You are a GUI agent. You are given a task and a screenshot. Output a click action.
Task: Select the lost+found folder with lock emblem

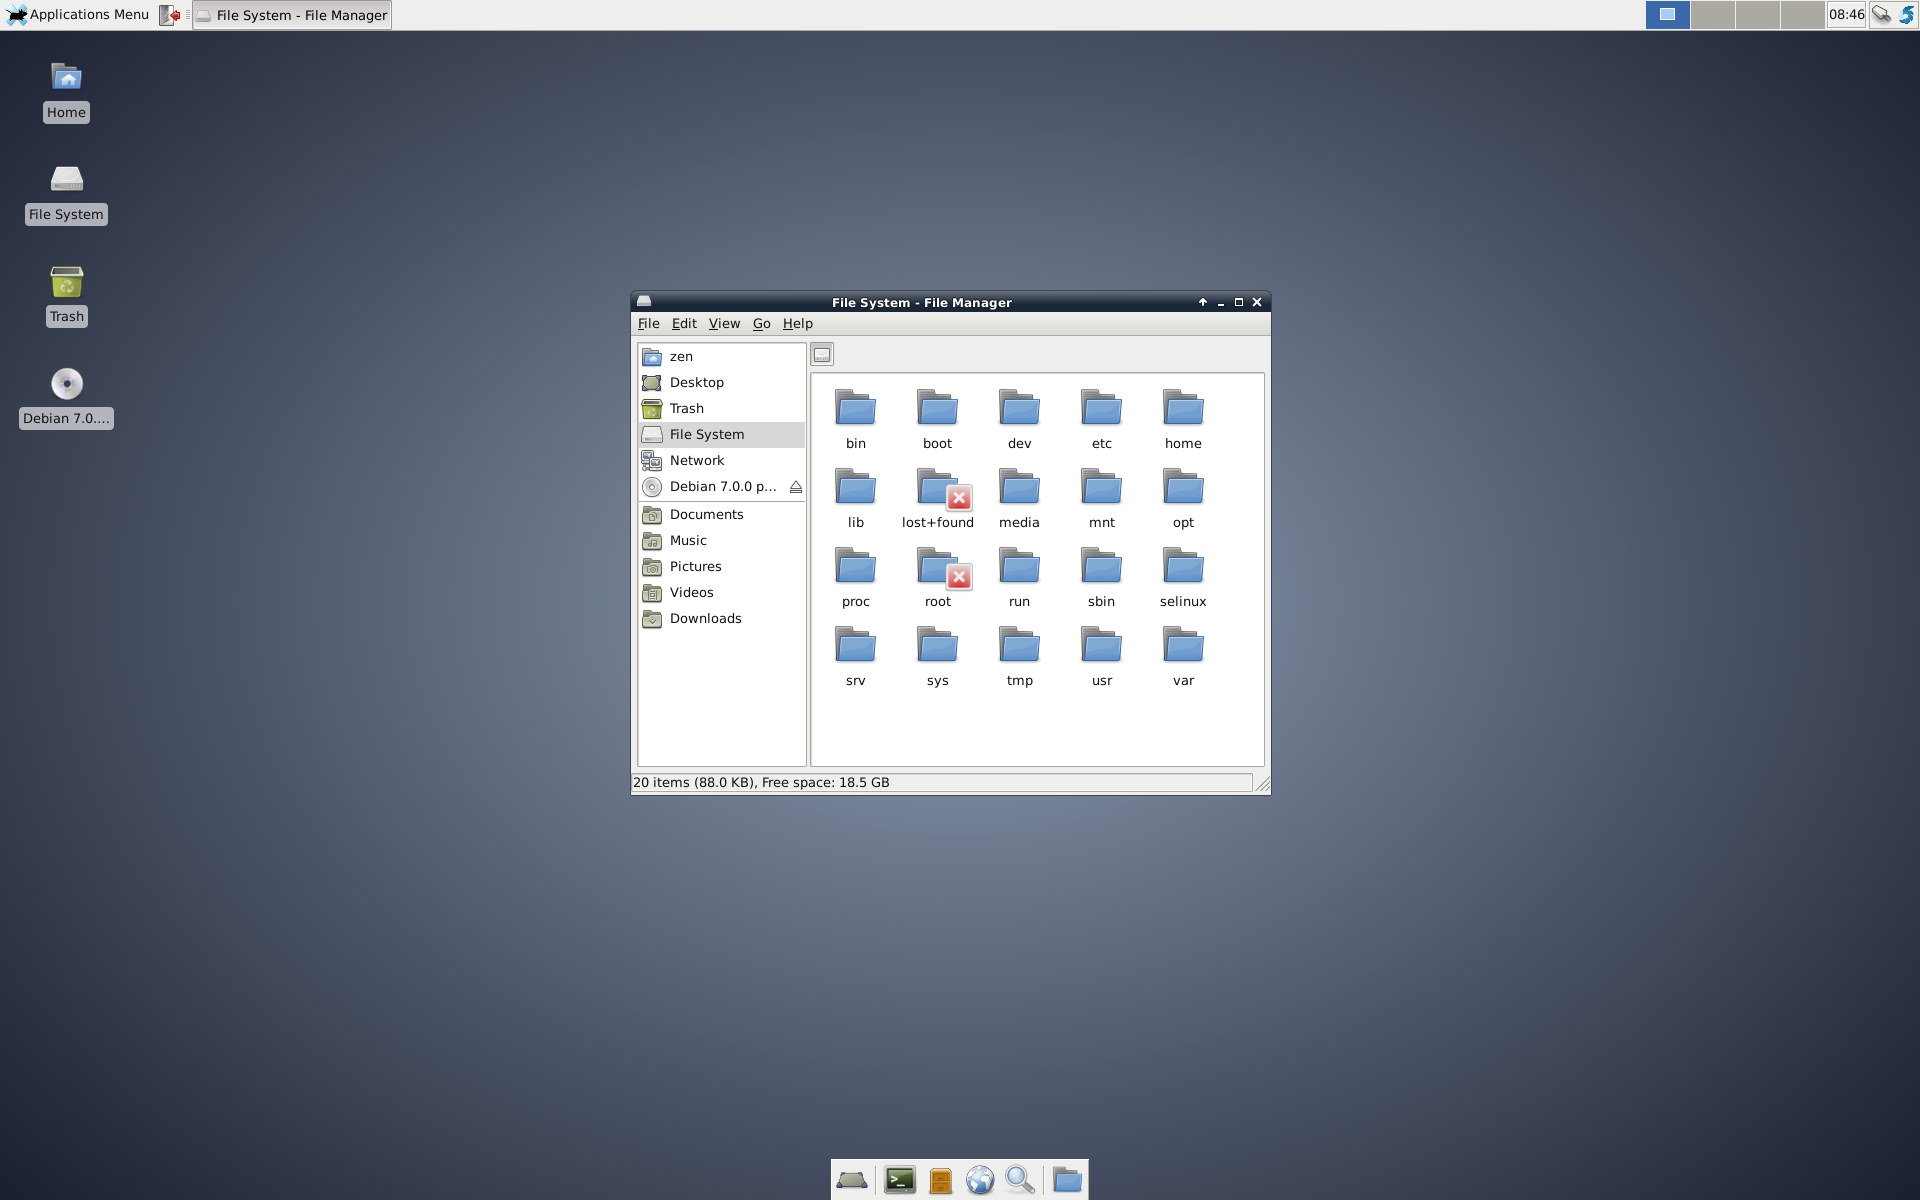(938, 489)
